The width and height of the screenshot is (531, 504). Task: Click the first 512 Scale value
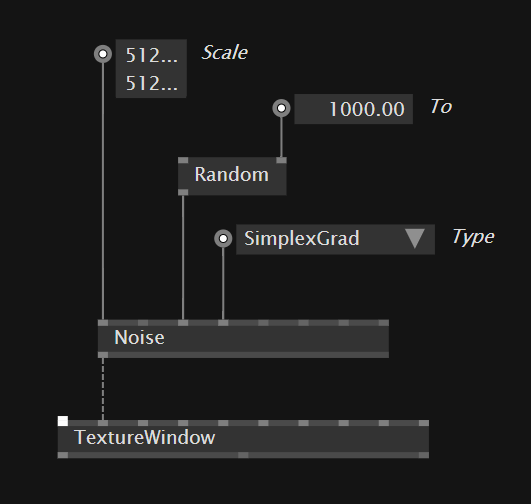click(x=151, y=55)
